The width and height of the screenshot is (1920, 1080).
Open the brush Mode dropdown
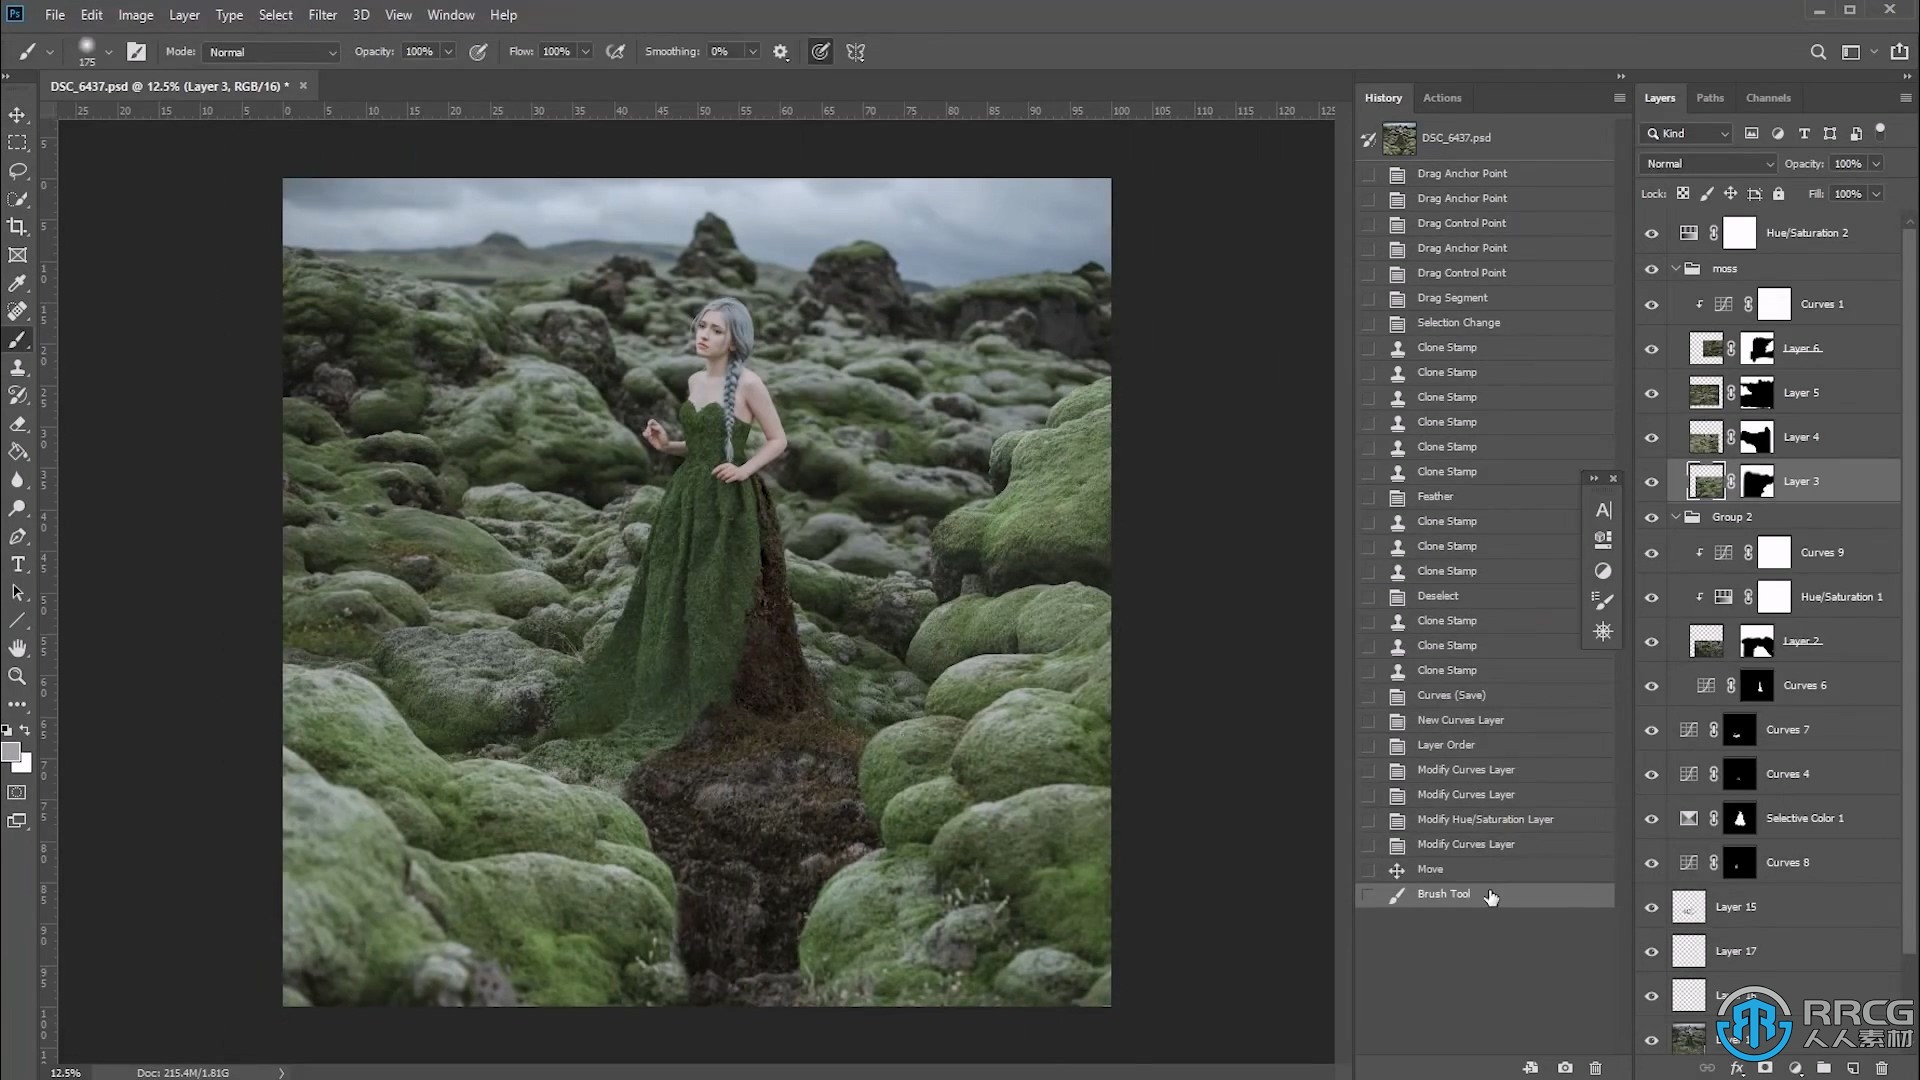tap(271, 52)
